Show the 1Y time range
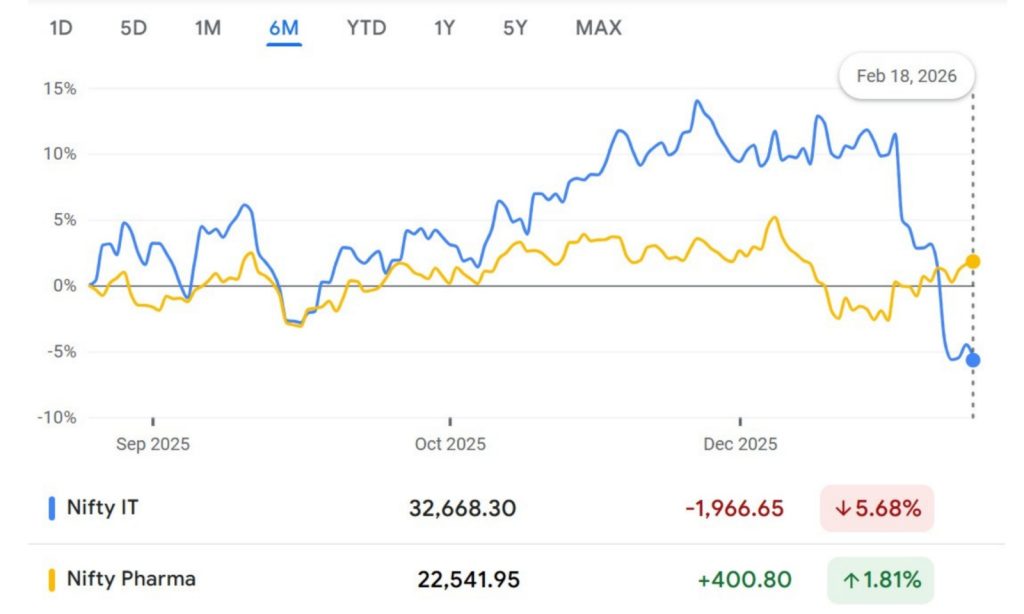Viewport: 1024px width, 614px height. point(444,28)
